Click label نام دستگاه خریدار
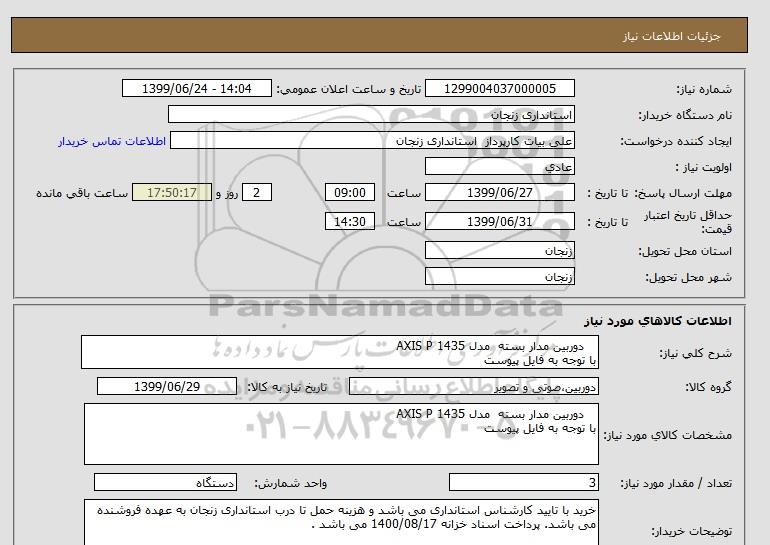Image resolution: width=770 pixels, height=545 pixels. (x=685, y=115)
